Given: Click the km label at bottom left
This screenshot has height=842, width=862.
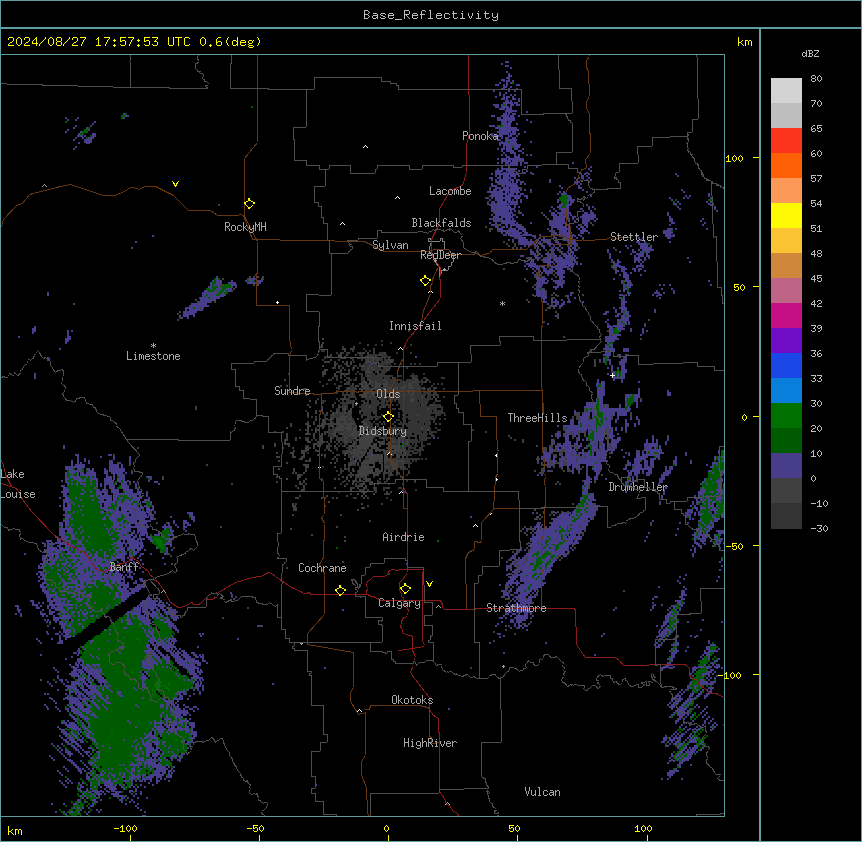Looking at the screenshot, I should 14,831.
